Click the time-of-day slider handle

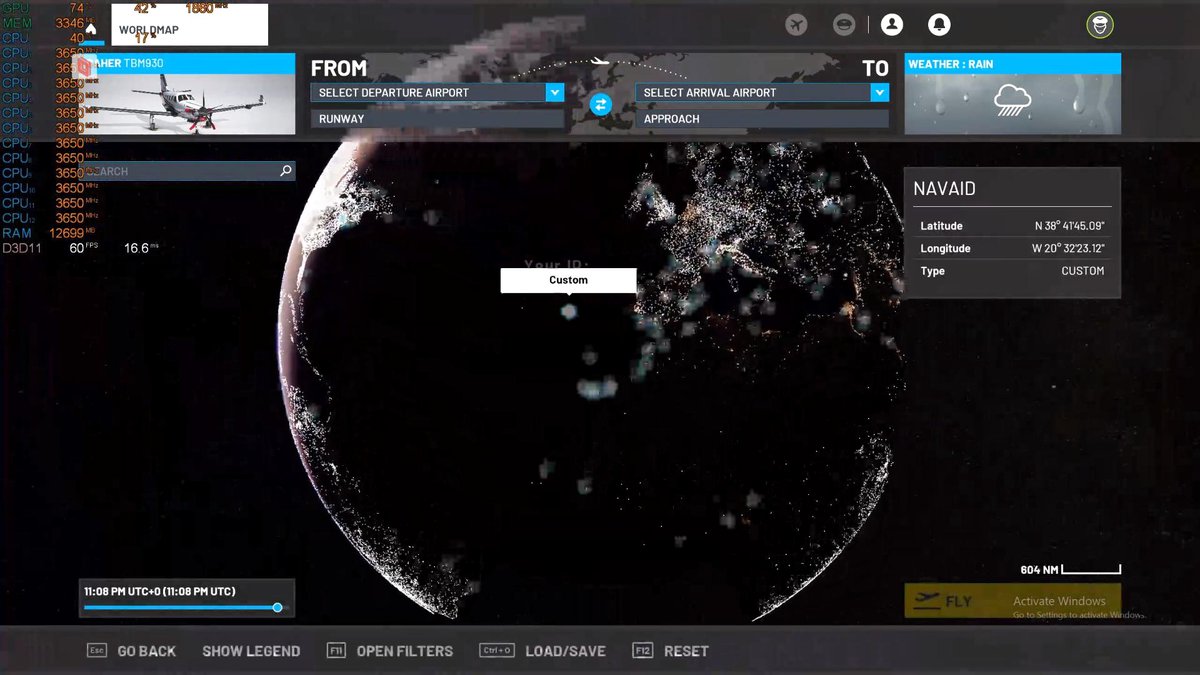pos(277,607)
